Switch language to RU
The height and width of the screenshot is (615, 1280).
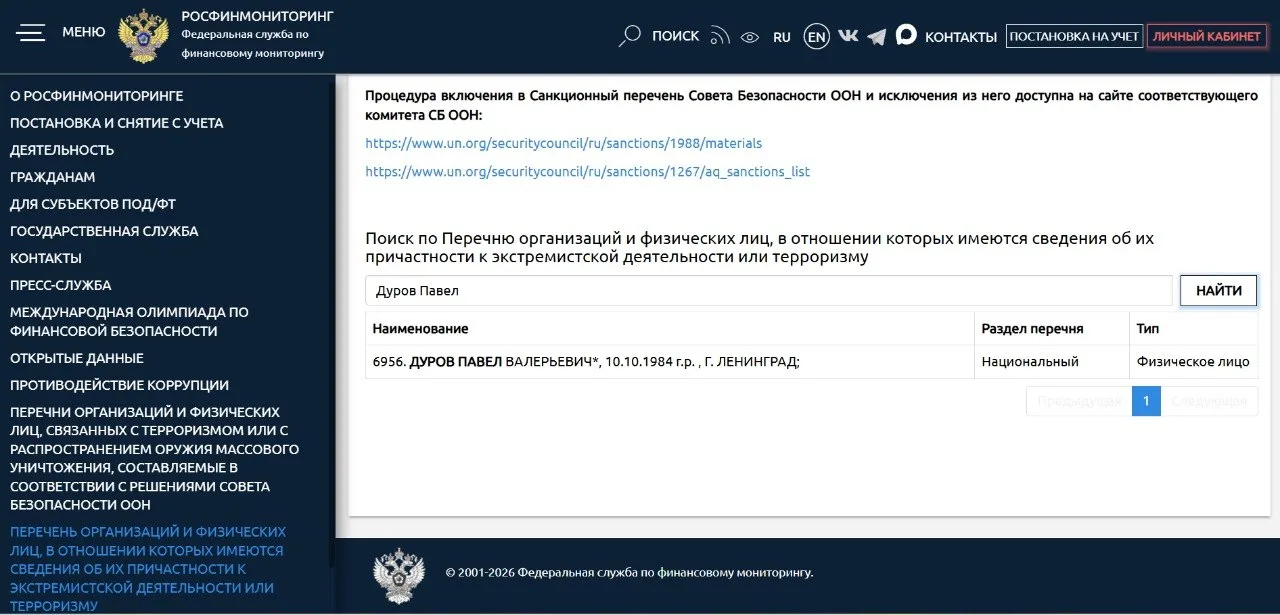click(782, 37)
